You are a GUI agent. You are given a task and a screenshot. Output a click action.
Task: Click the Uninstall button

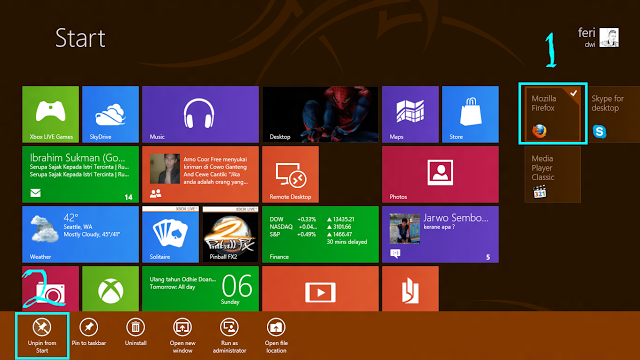point(136,332)
